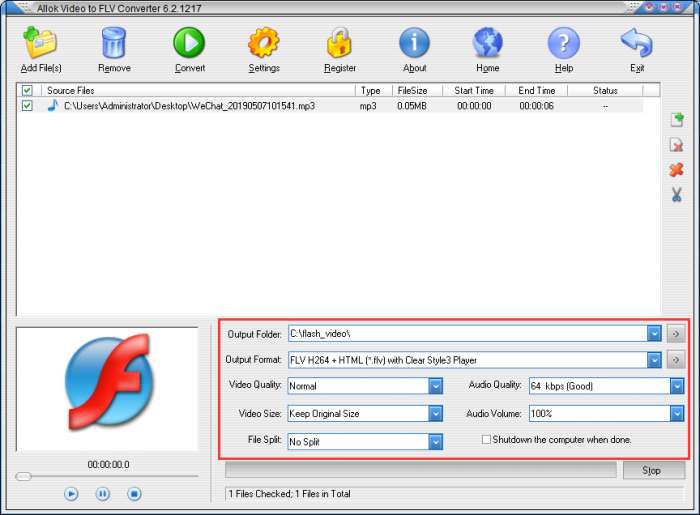Image resolution: width=700 pixels, height=515 pixels.
Task: Click the Register padlock icon
Action: [339, 42]
